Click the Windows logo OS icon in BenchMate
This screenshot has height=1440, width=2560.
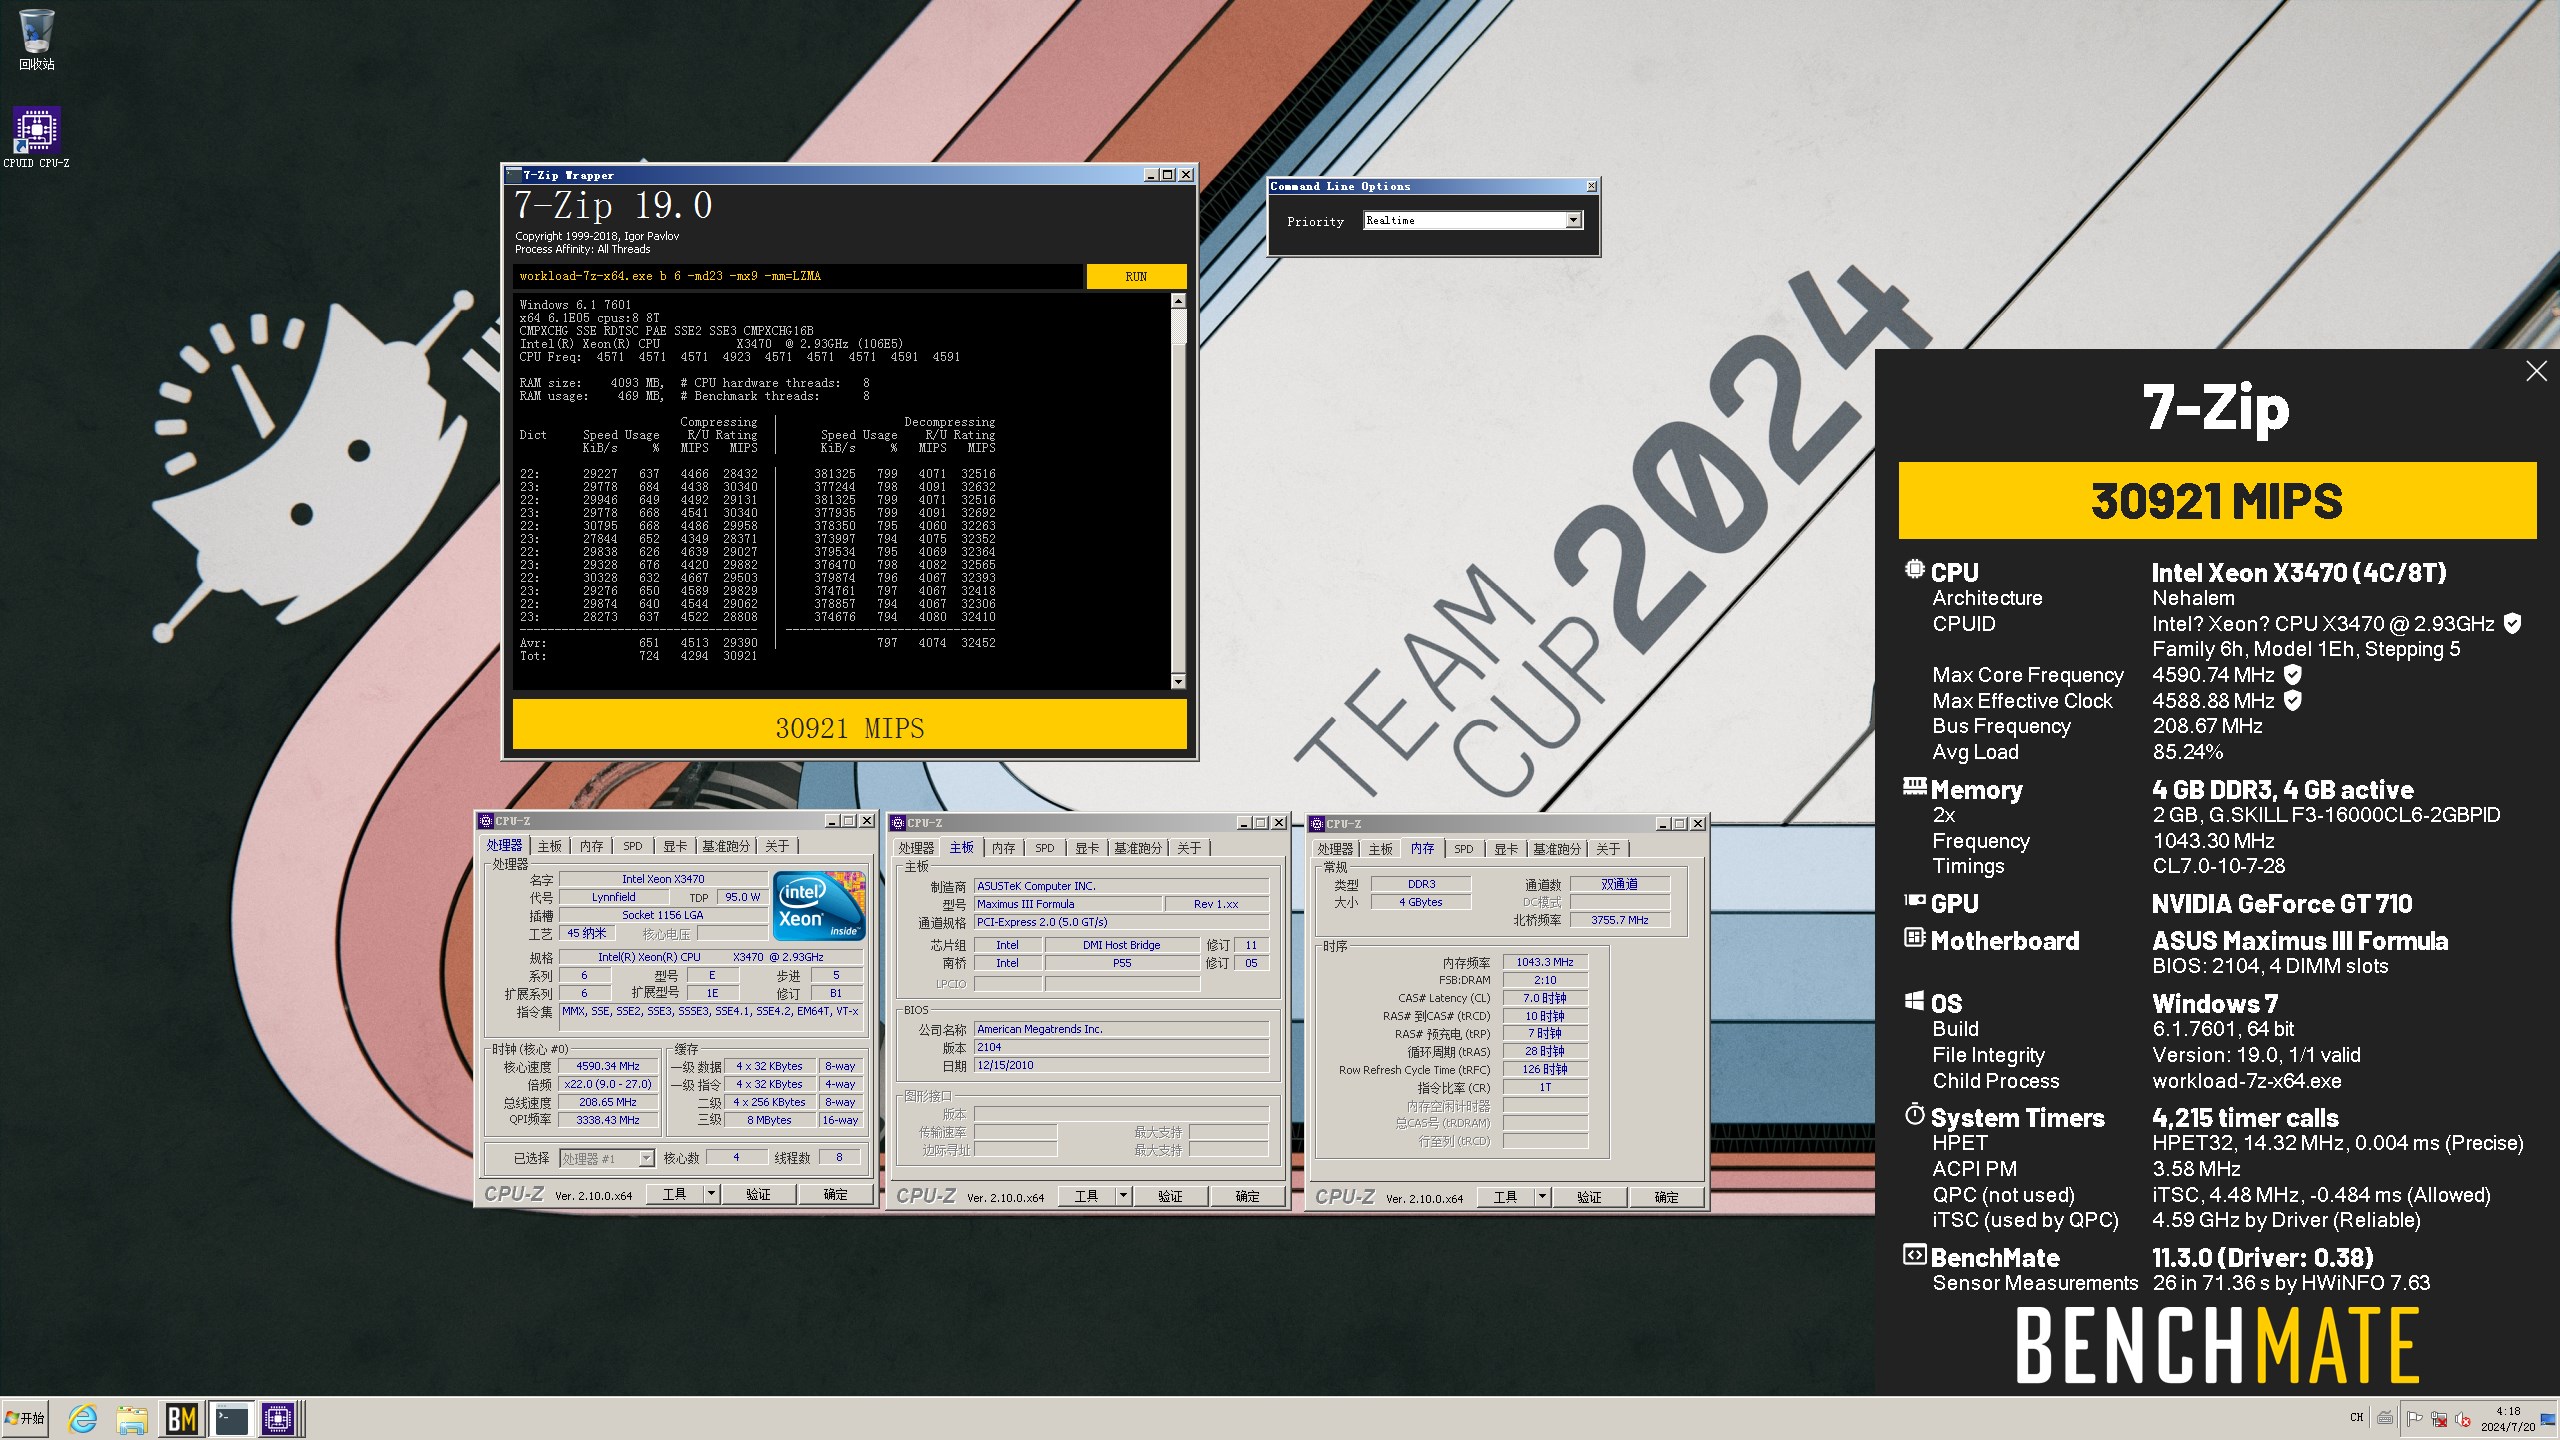tap(1914, 1001)
